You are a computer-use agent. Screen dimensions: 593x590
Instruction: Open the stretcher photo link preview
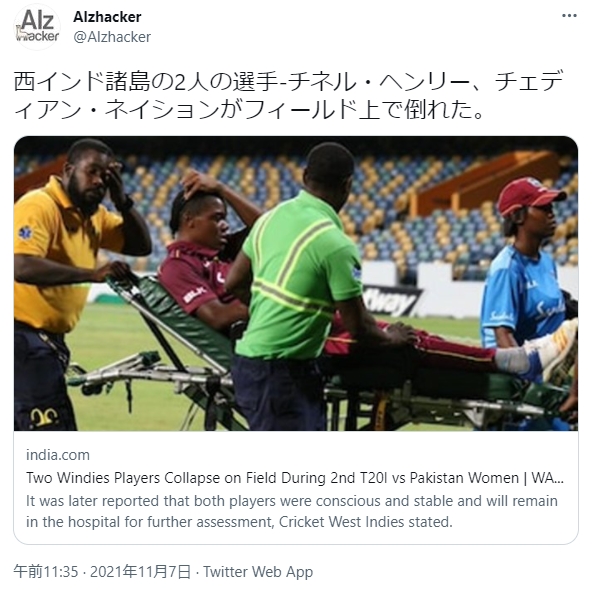pos(296,283)
